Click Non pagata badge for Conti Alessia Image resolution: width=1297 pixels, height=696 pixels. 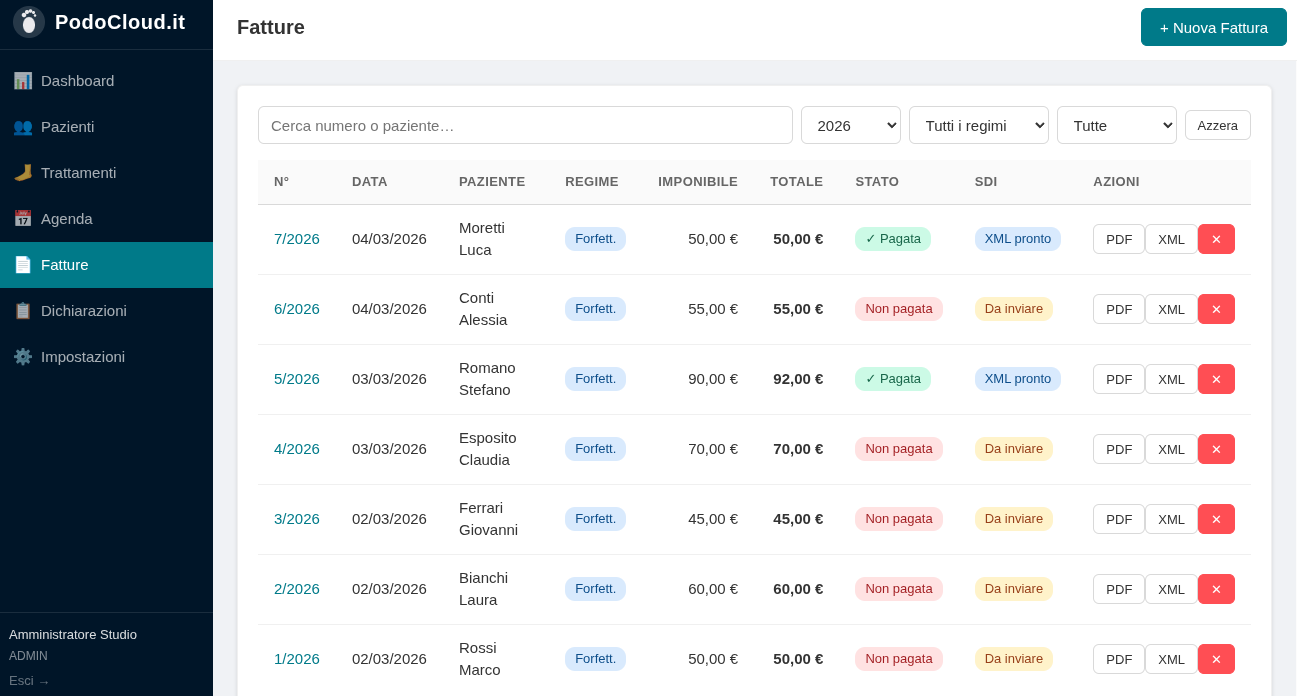pyautogui.click(x=899, y=309)
